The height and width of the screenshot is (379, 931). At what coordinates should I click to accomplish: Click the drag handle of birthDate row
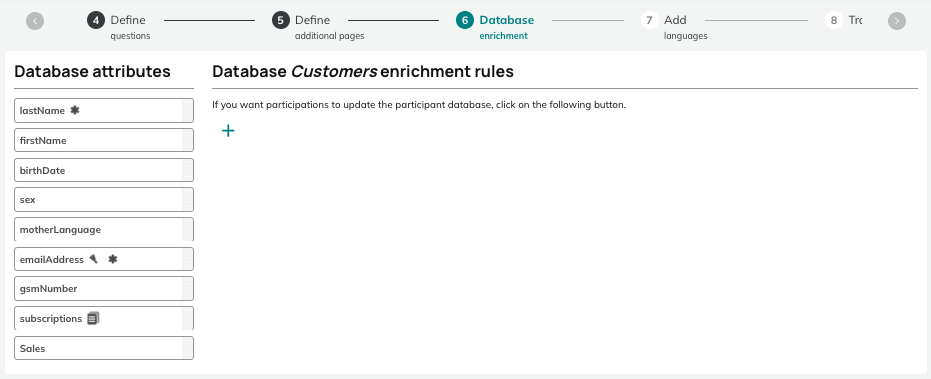pos(187,170)
